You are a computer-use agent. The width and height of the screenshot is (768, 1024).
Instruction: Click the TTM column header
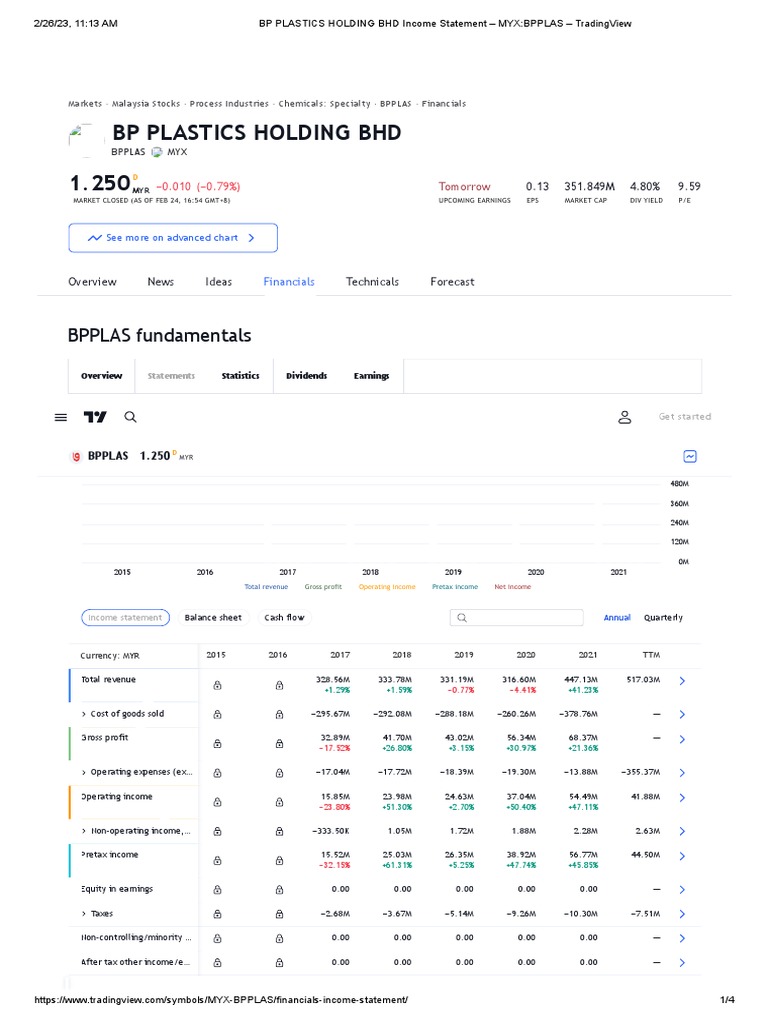click(x=651, y=655)
